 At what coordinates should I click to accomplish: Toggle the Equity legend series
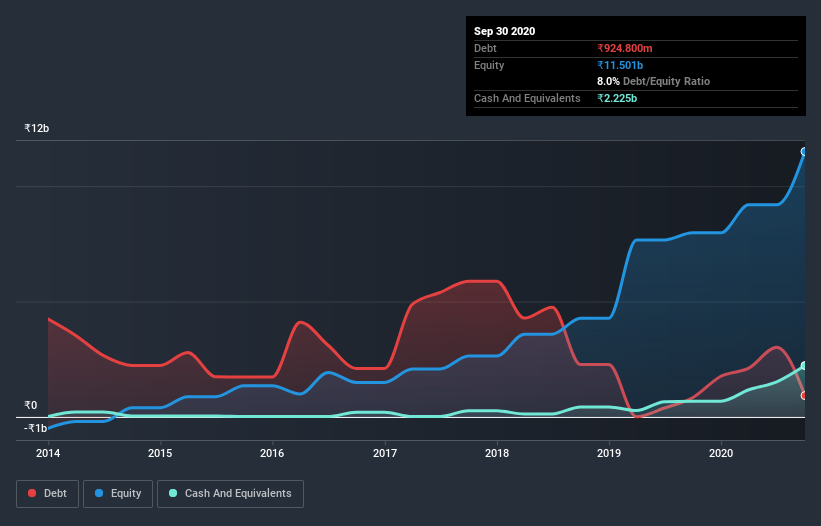(x=118, y=494)
